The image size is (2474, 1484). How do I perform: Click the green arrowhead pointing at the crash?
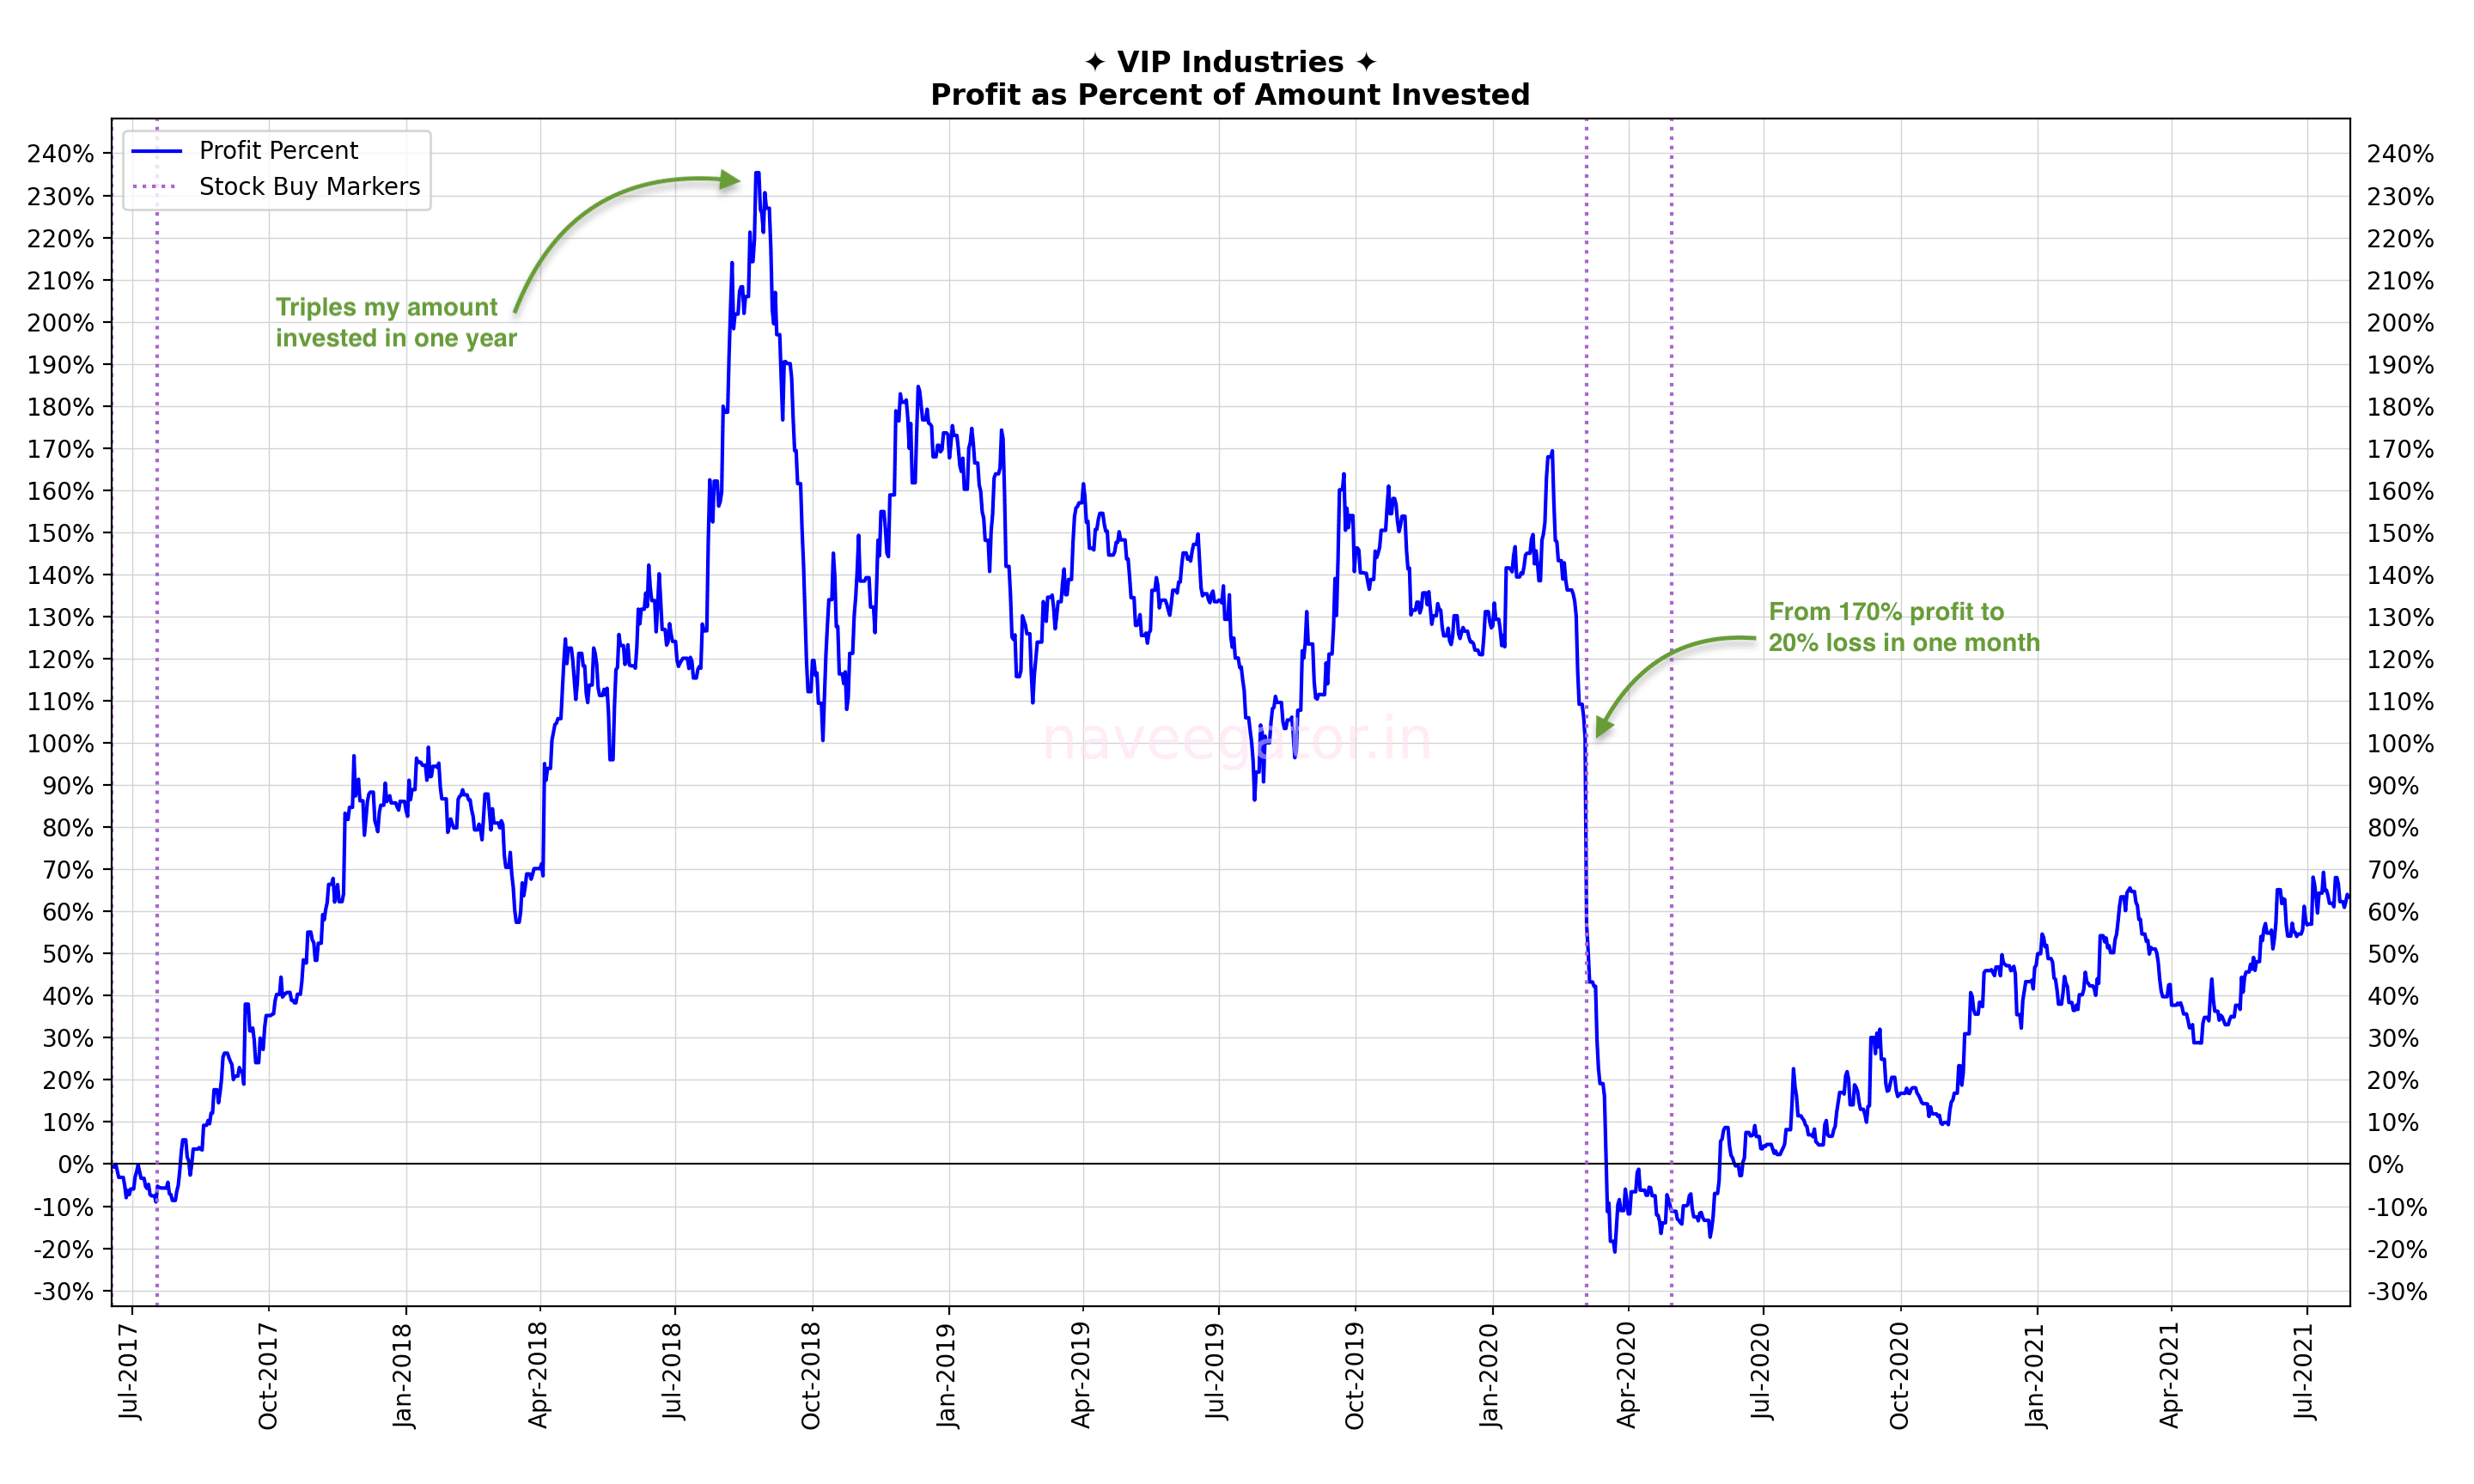click(x=1603, y=727)
